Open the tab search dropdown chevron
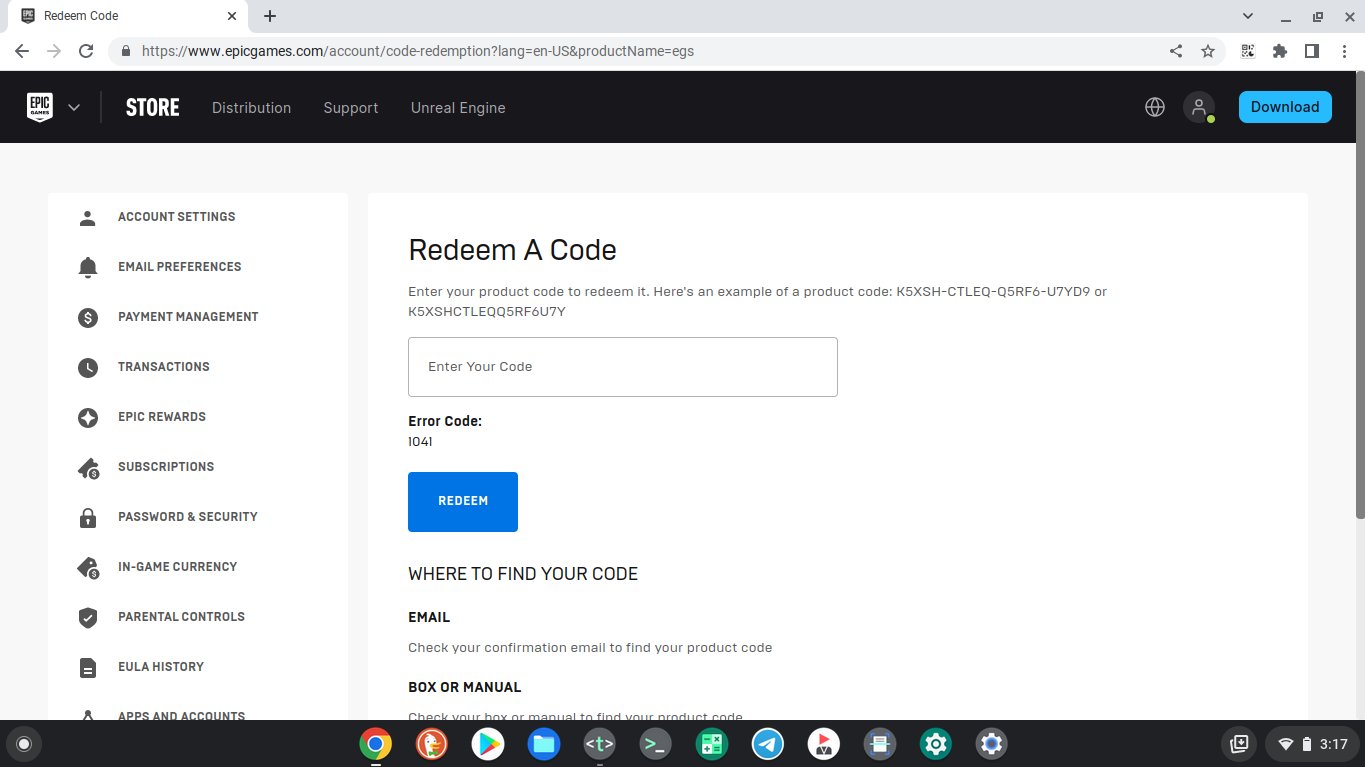 [1247, 16]
